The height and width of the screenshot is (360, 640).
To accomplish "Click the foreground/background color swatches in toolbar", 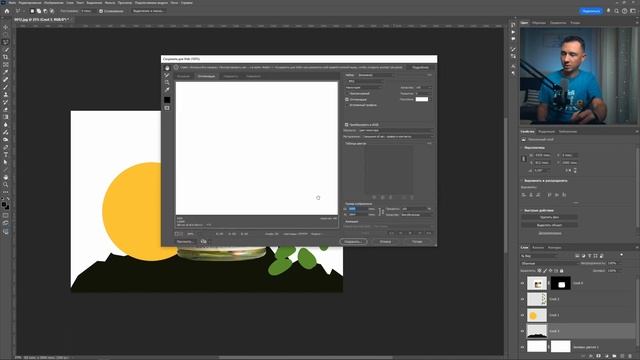I will click(5, 205).
